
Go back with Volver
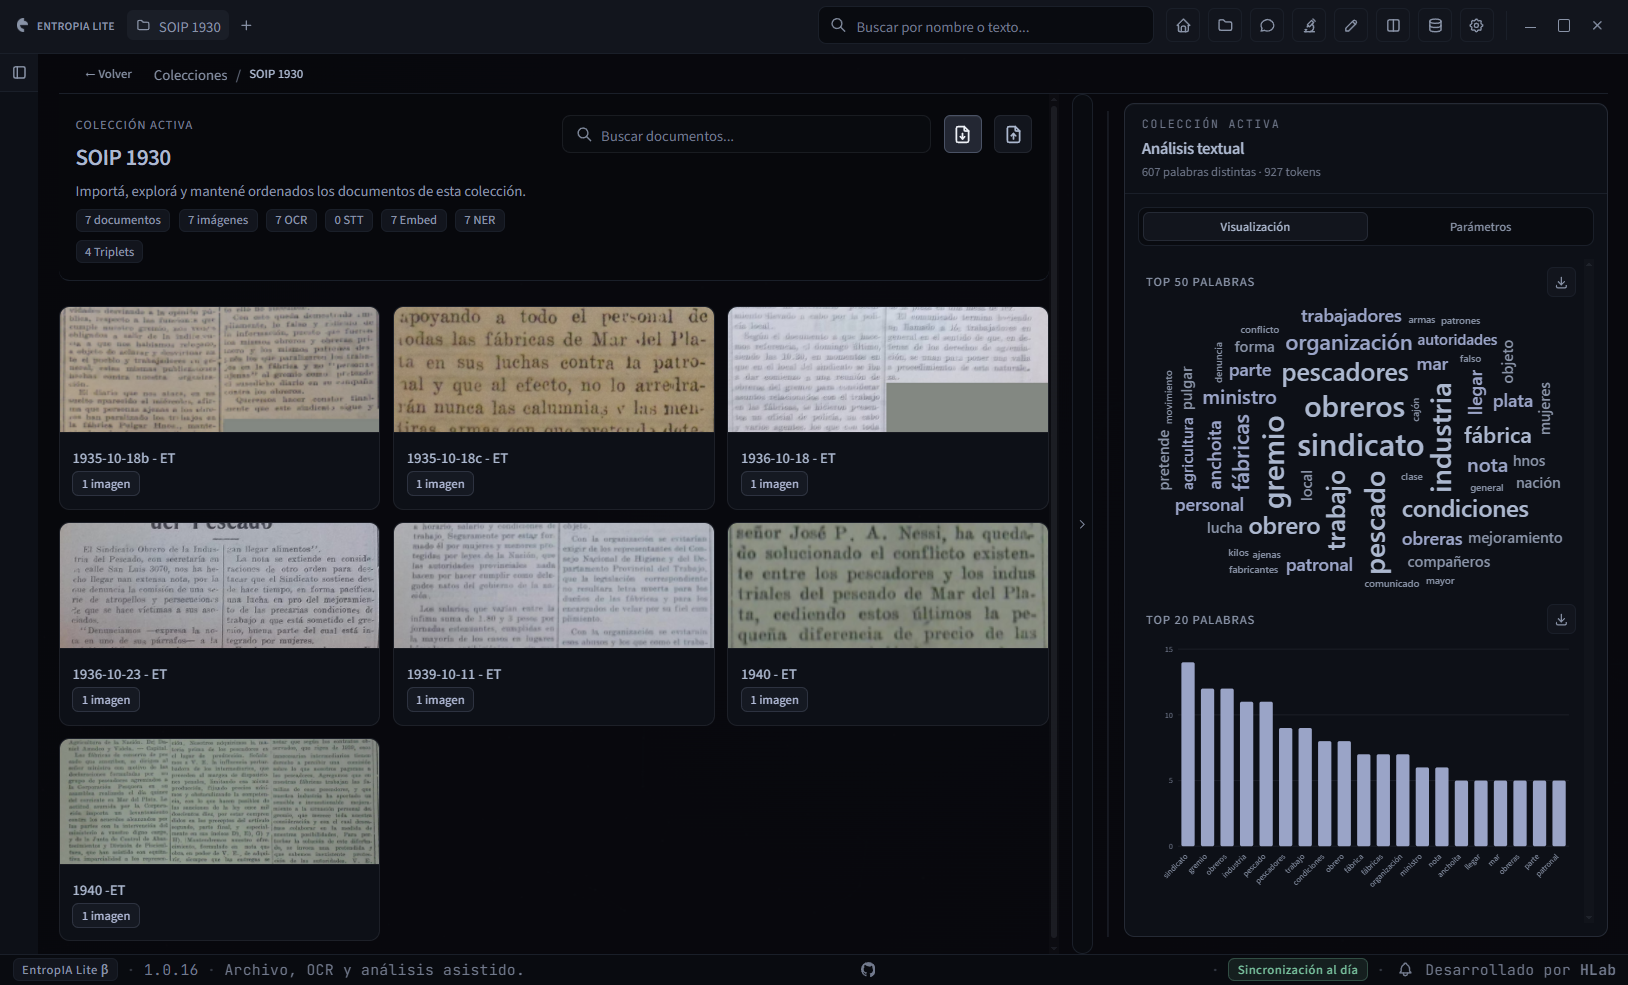coord(108,74)
